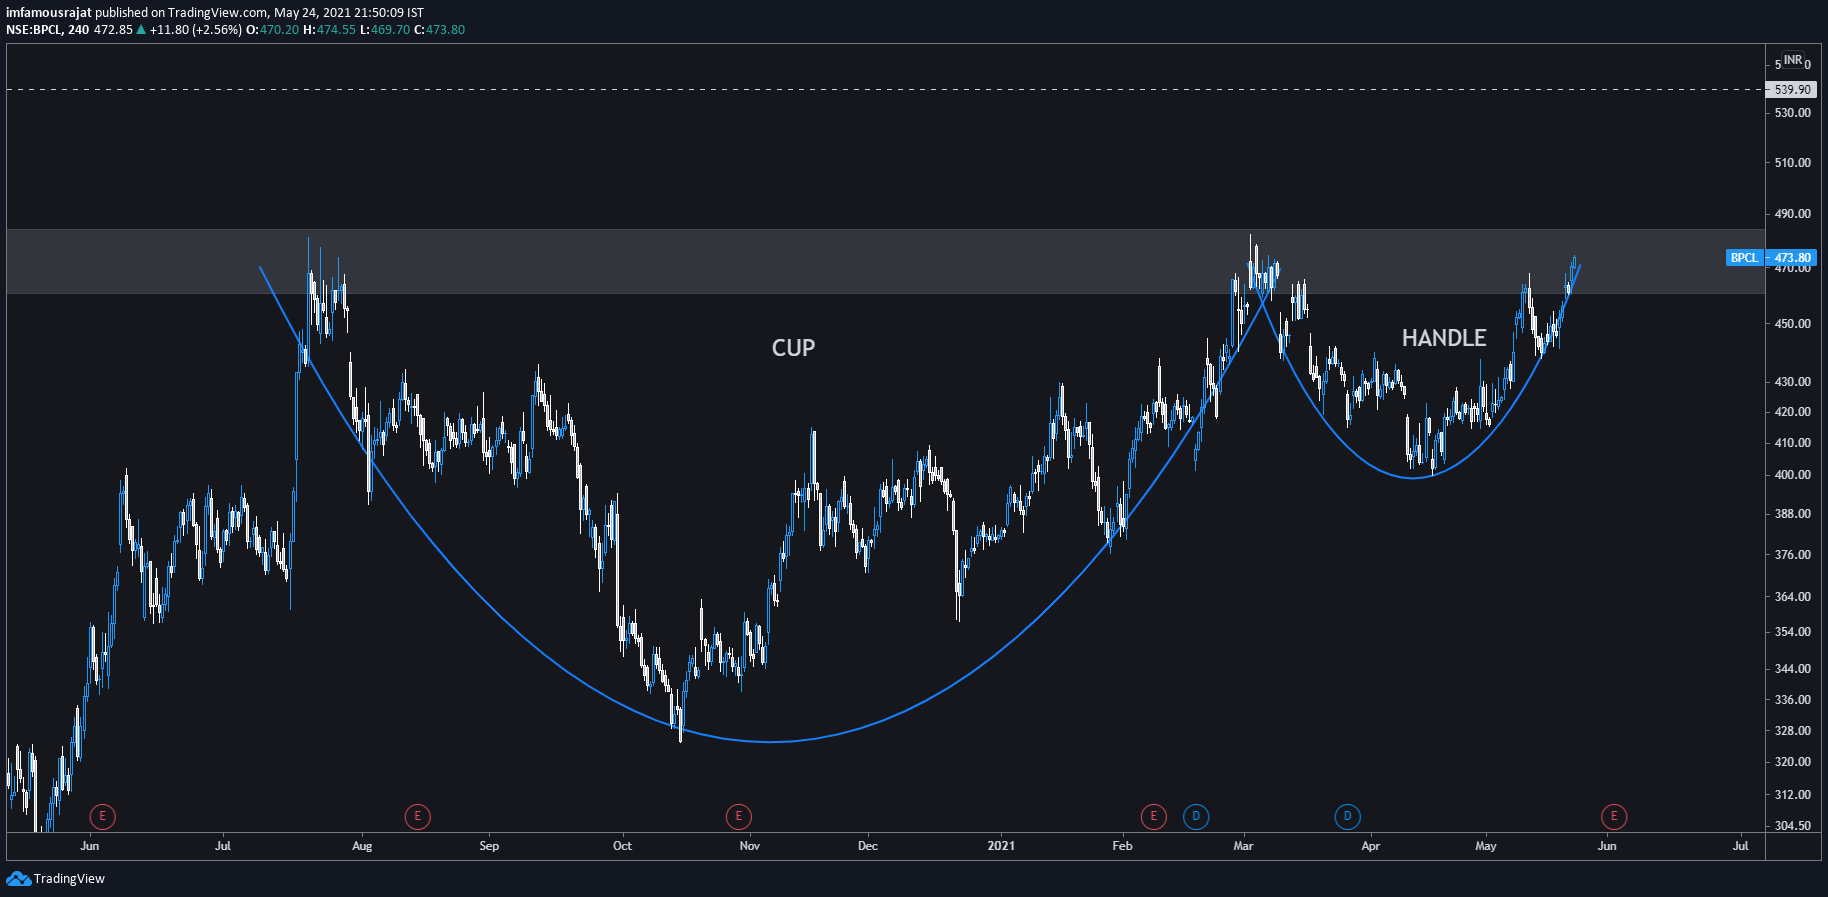Image resolution: width=1828 pixels, height=897 pixels.
Task: Click the 490.00 price axis label
Action: pyautogui.click(x=1792, y=213)
